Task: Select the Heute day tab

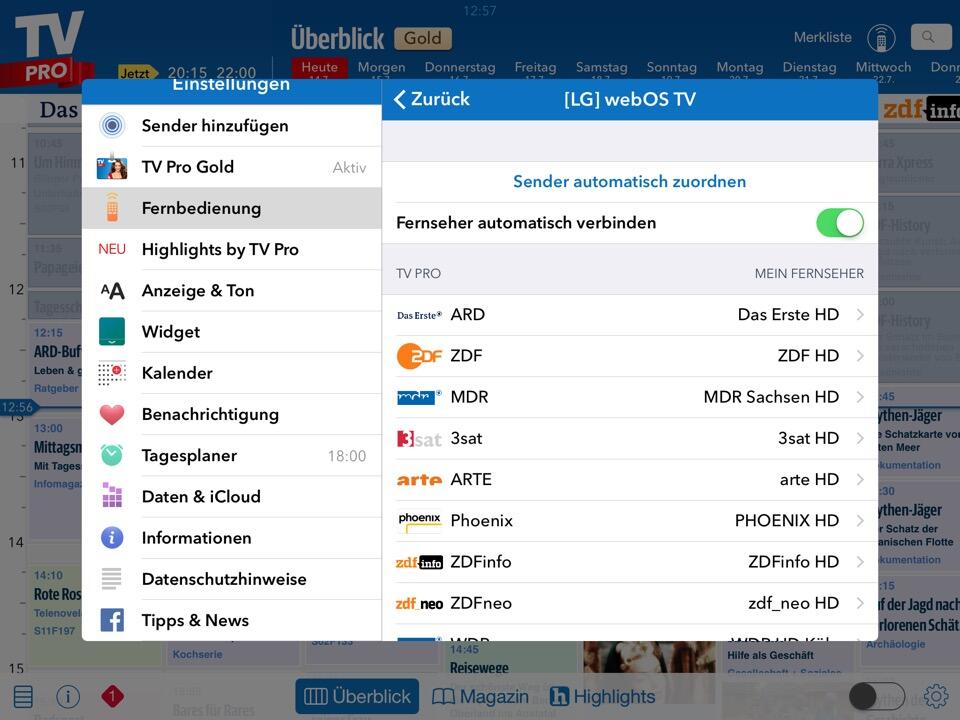Action: (x=320, y=69)
